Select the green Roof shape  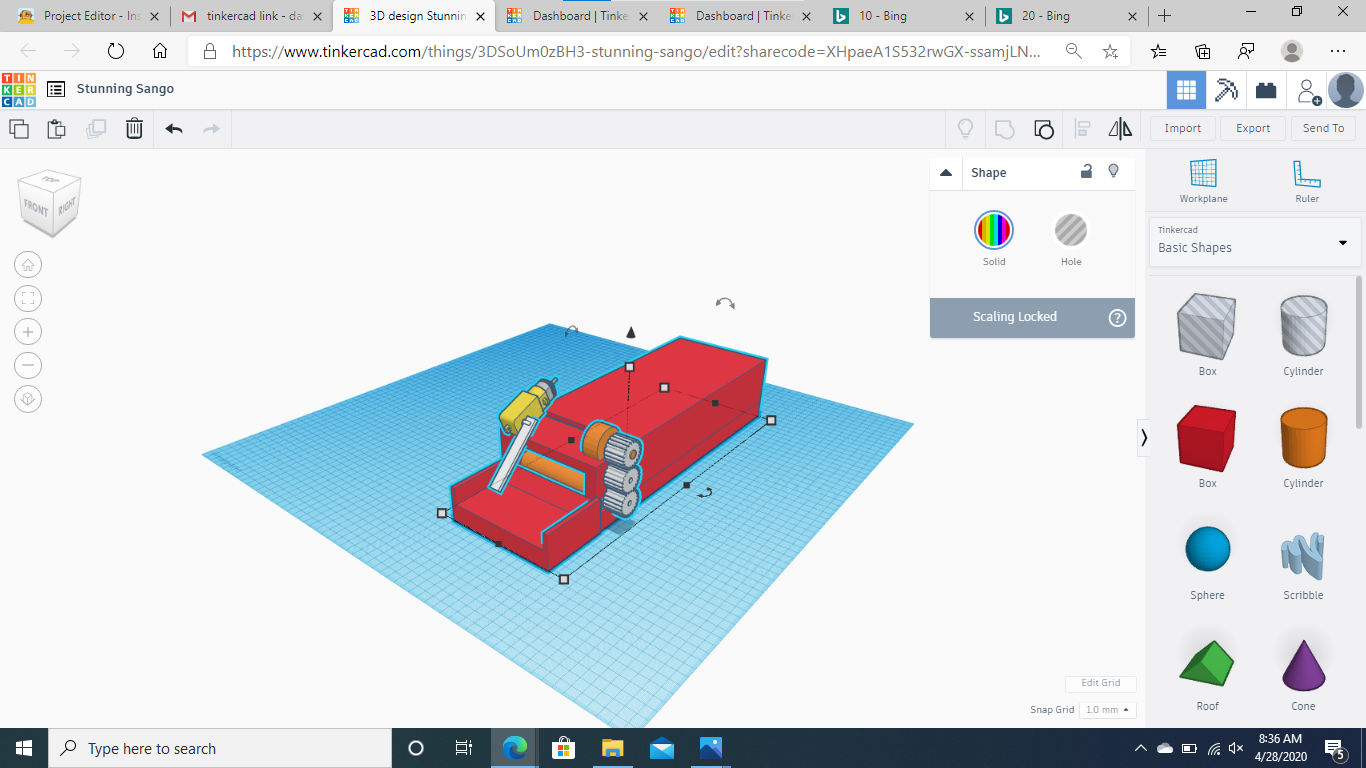(1207, 664)
